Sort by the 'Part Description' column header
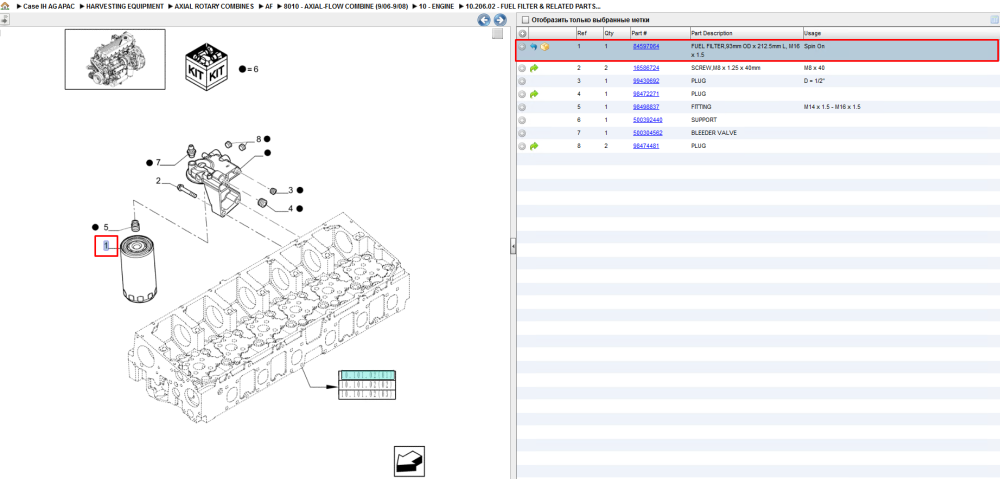This screenshot has height=479, width=1000. click(746, 33)
